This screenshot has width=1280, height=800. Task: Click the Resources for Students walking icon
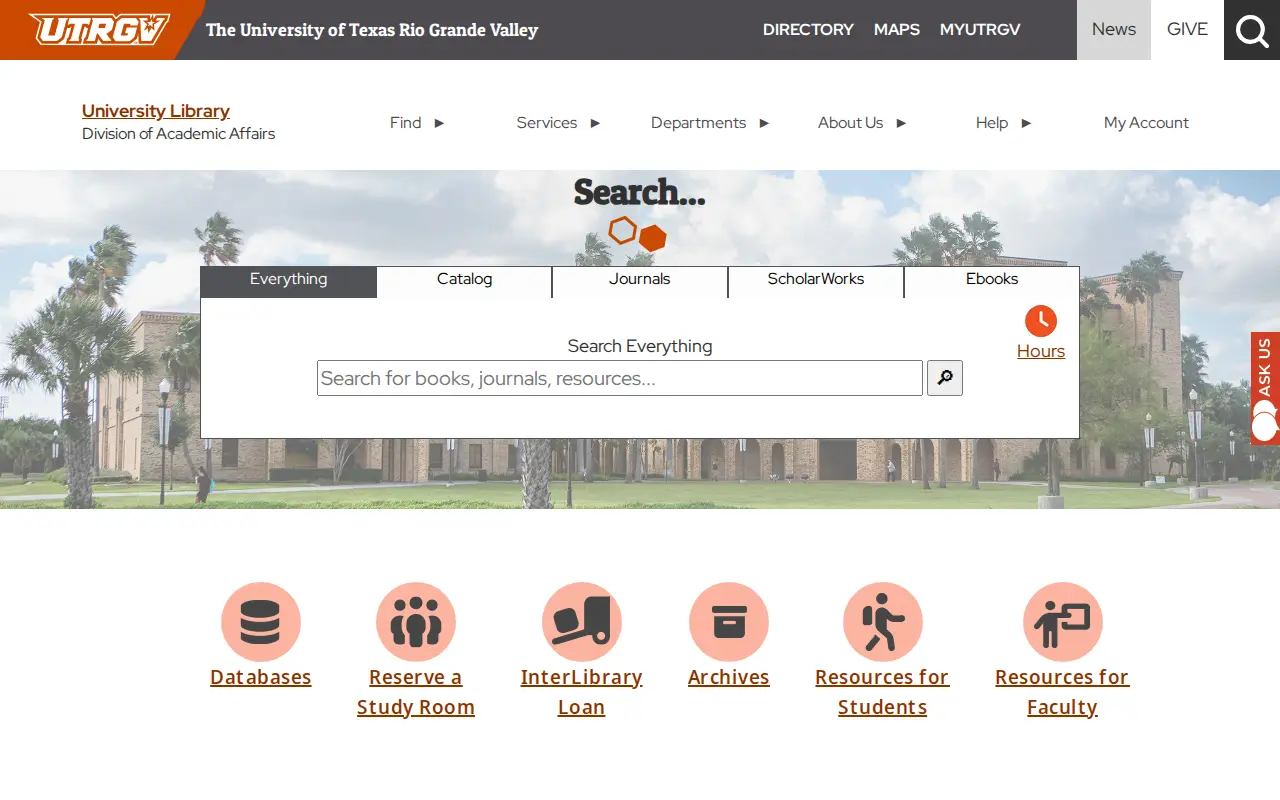coord(883,622)
